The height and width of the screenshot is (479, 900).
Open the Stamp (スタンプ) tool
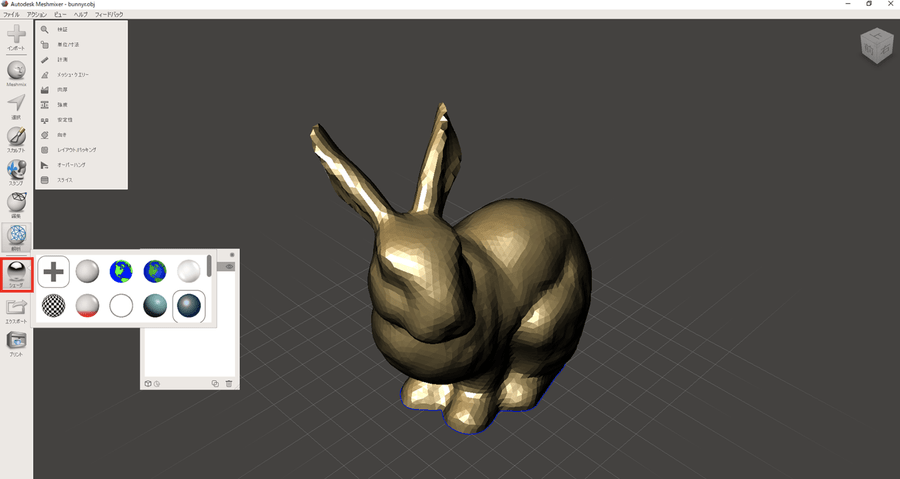pos(16,171)
